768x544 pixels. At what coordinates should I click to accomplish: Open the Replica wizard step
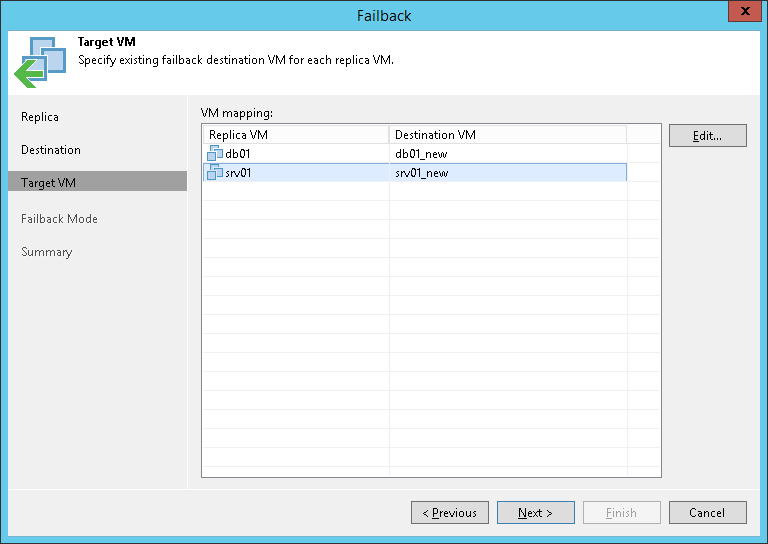[x=40, y=117]
